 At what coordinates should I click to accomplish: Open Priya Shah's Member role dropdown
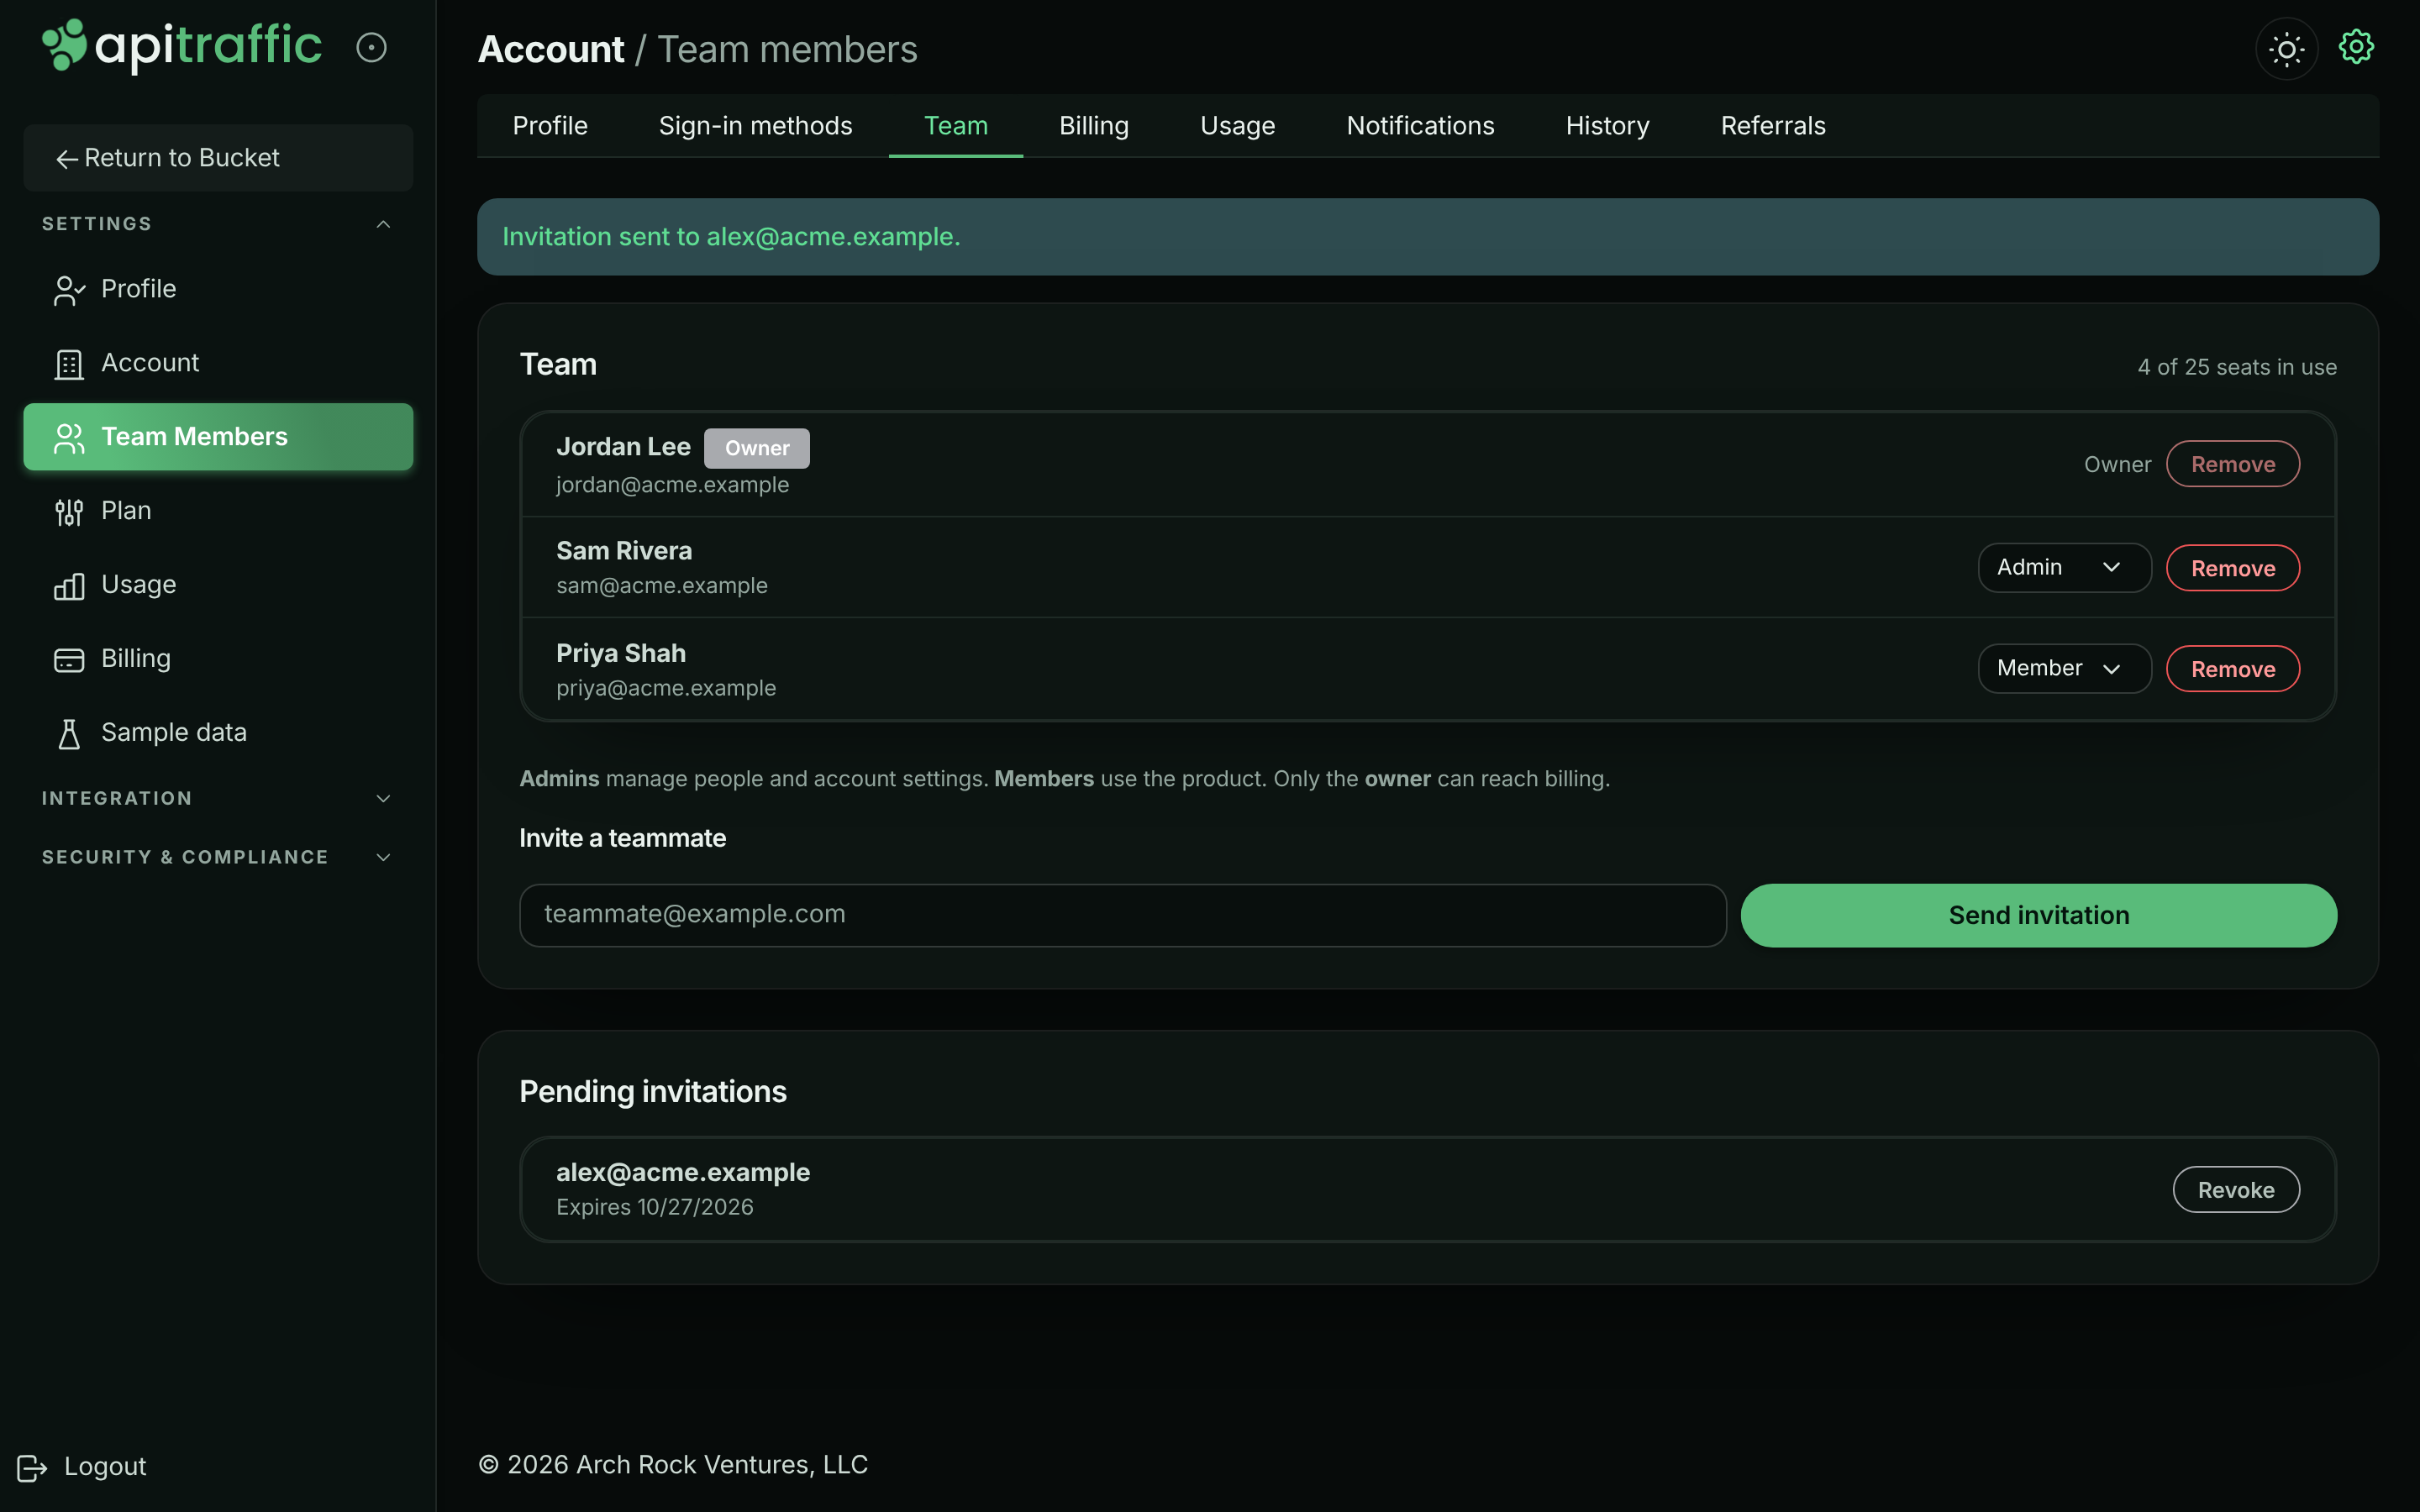pyautogui.click(x=2064, y=668)
